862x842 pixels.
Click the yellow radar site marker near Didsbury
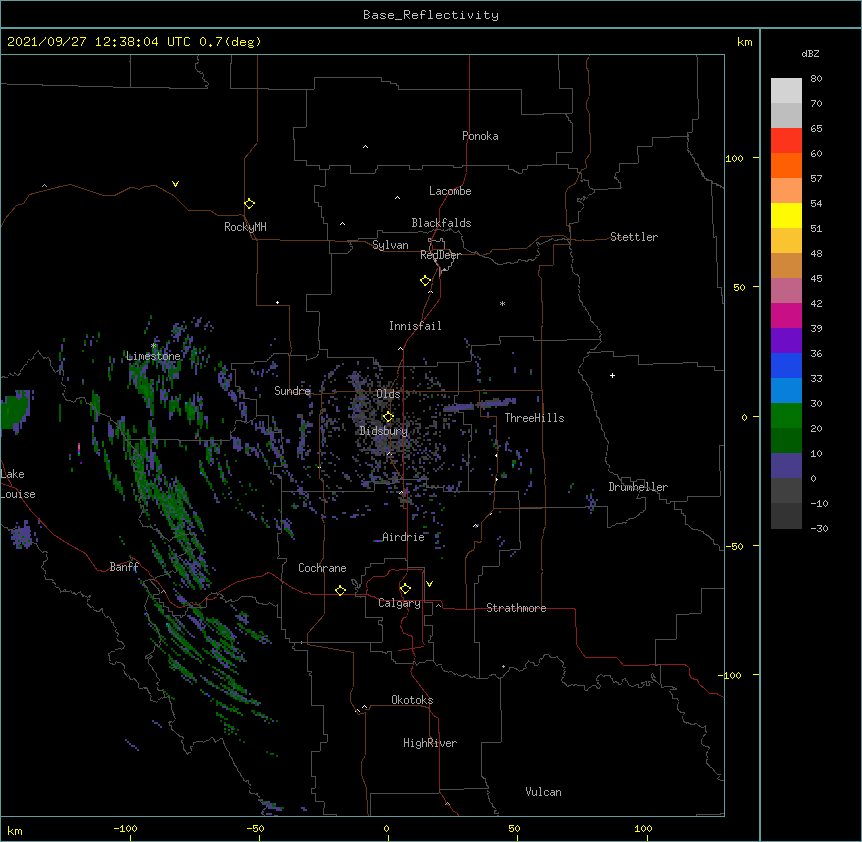pos(388,416)
